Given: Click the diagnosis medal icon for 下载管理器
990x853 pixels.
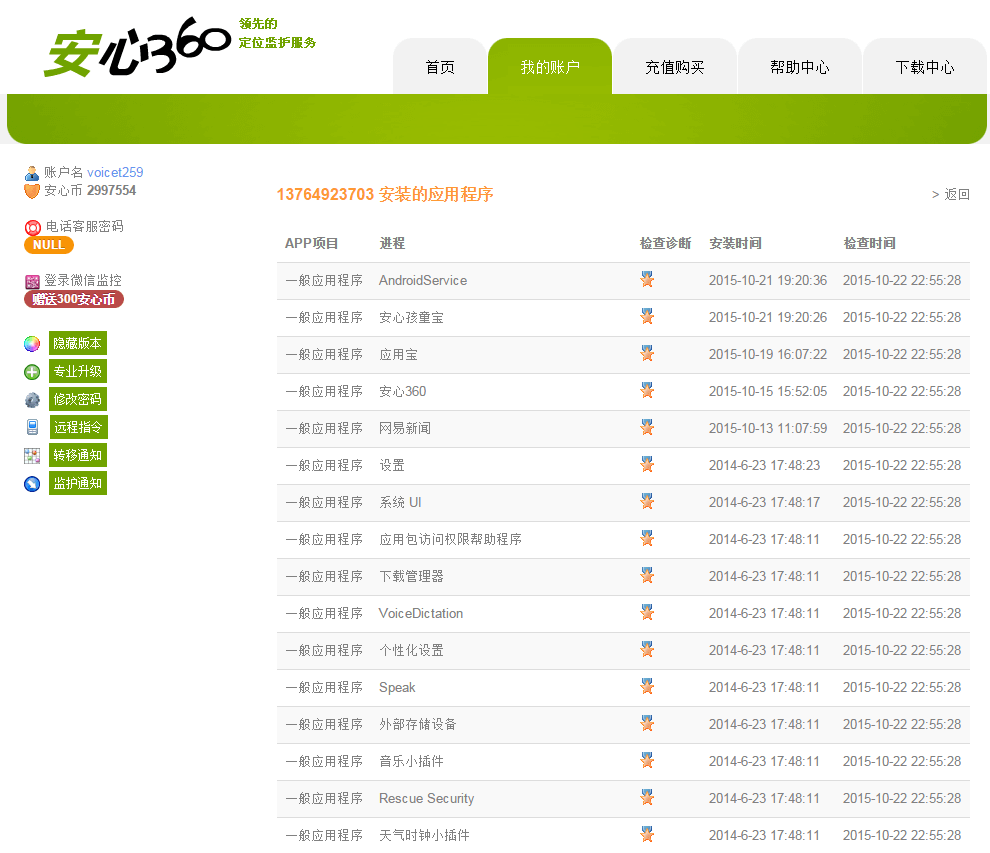Looking at the screenshot, I should pyautogui.click(x=647, y=575).
